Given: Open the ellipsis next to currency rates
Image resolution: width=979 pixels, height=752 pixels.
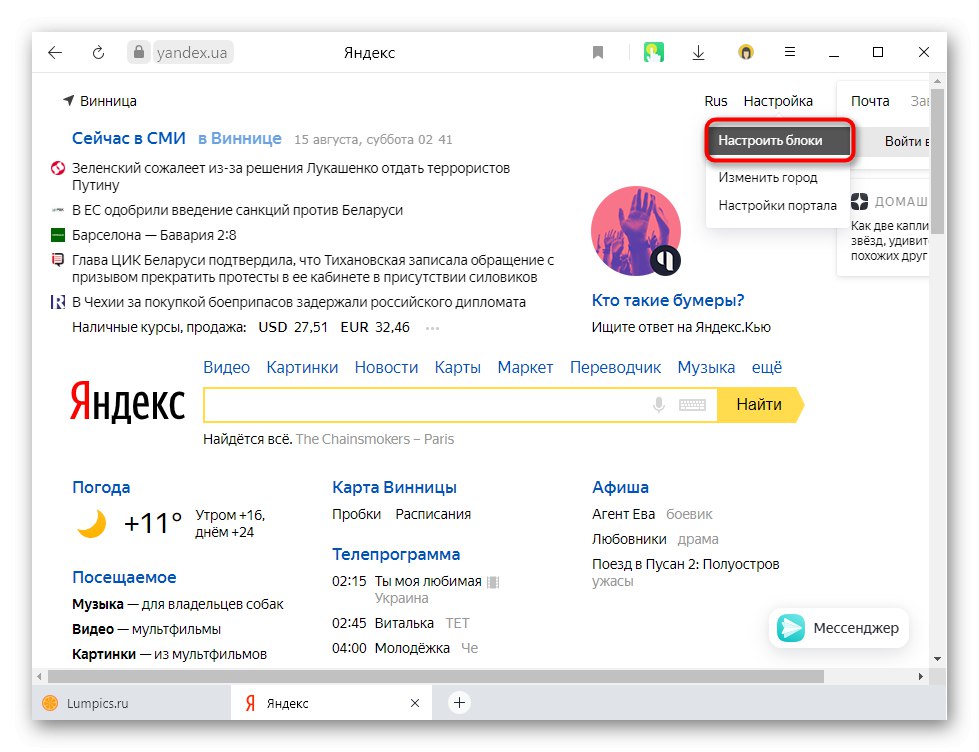Looking at the screenshot, I should click(431, 327).
